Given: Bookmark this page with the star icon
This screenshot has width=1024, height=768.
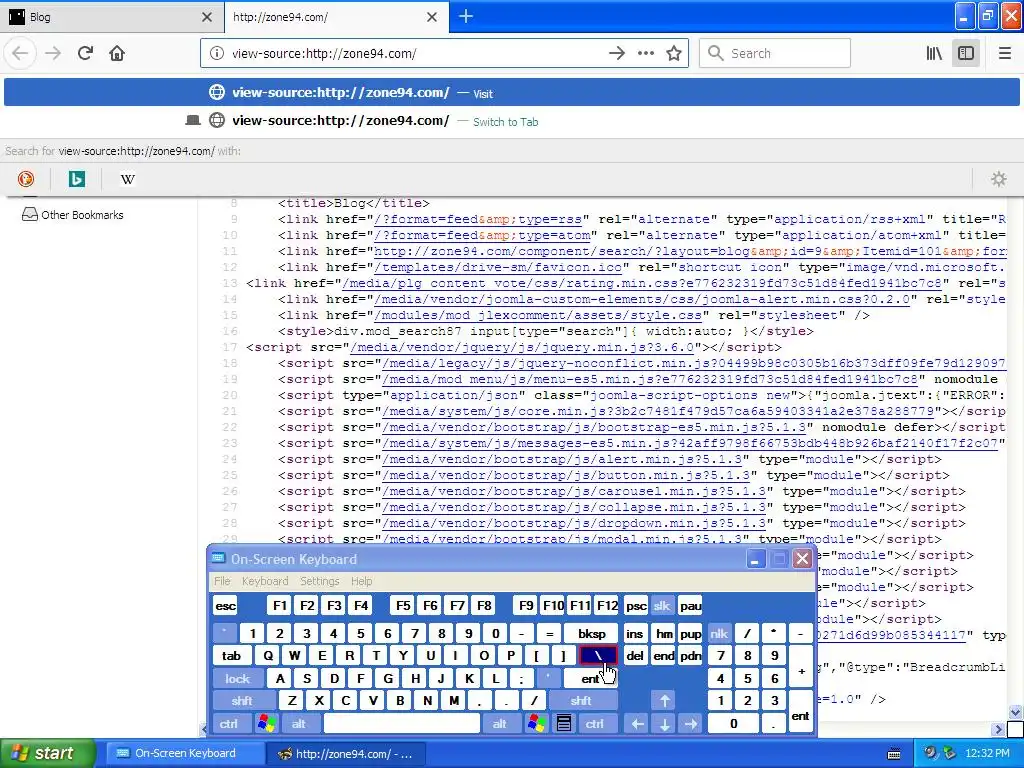Looking at the screenshot, I should tap(674, 53).
